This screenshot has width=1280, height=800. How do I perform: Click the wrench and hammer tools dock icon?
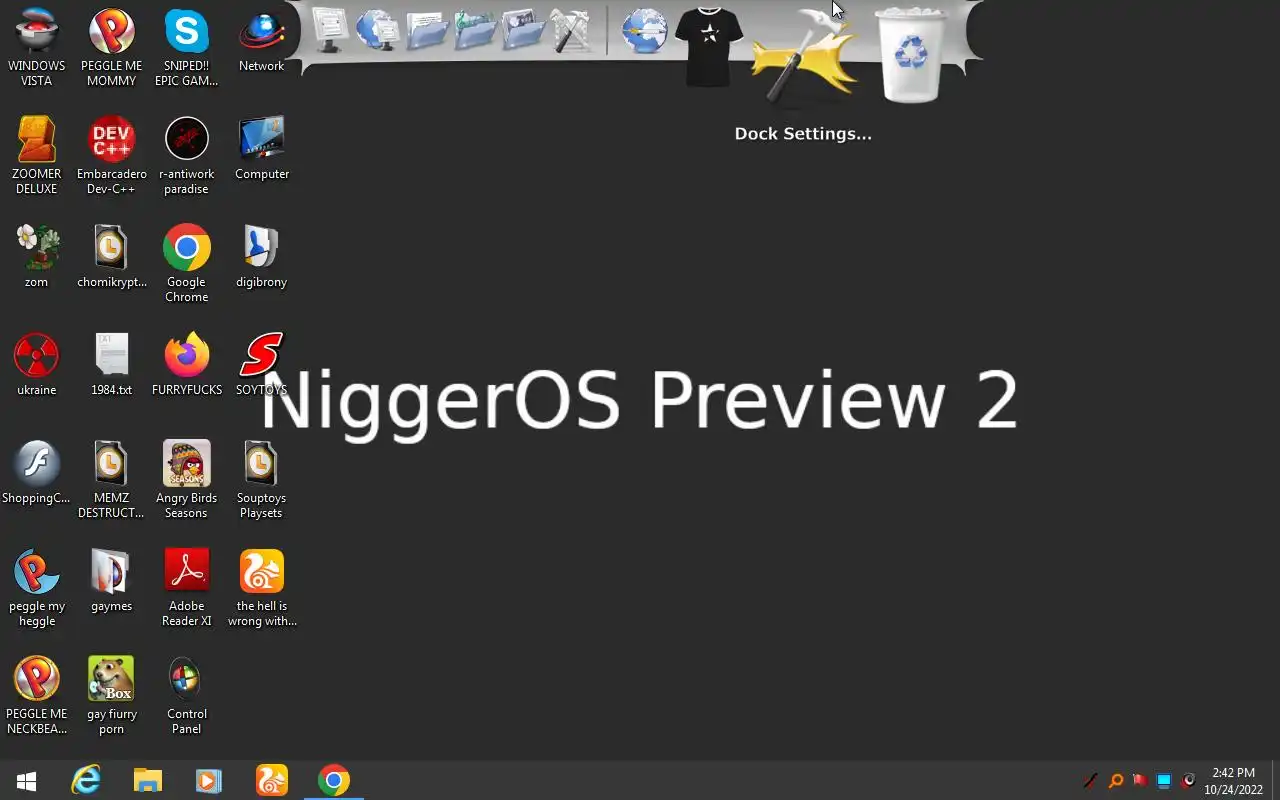click(571, 30)
